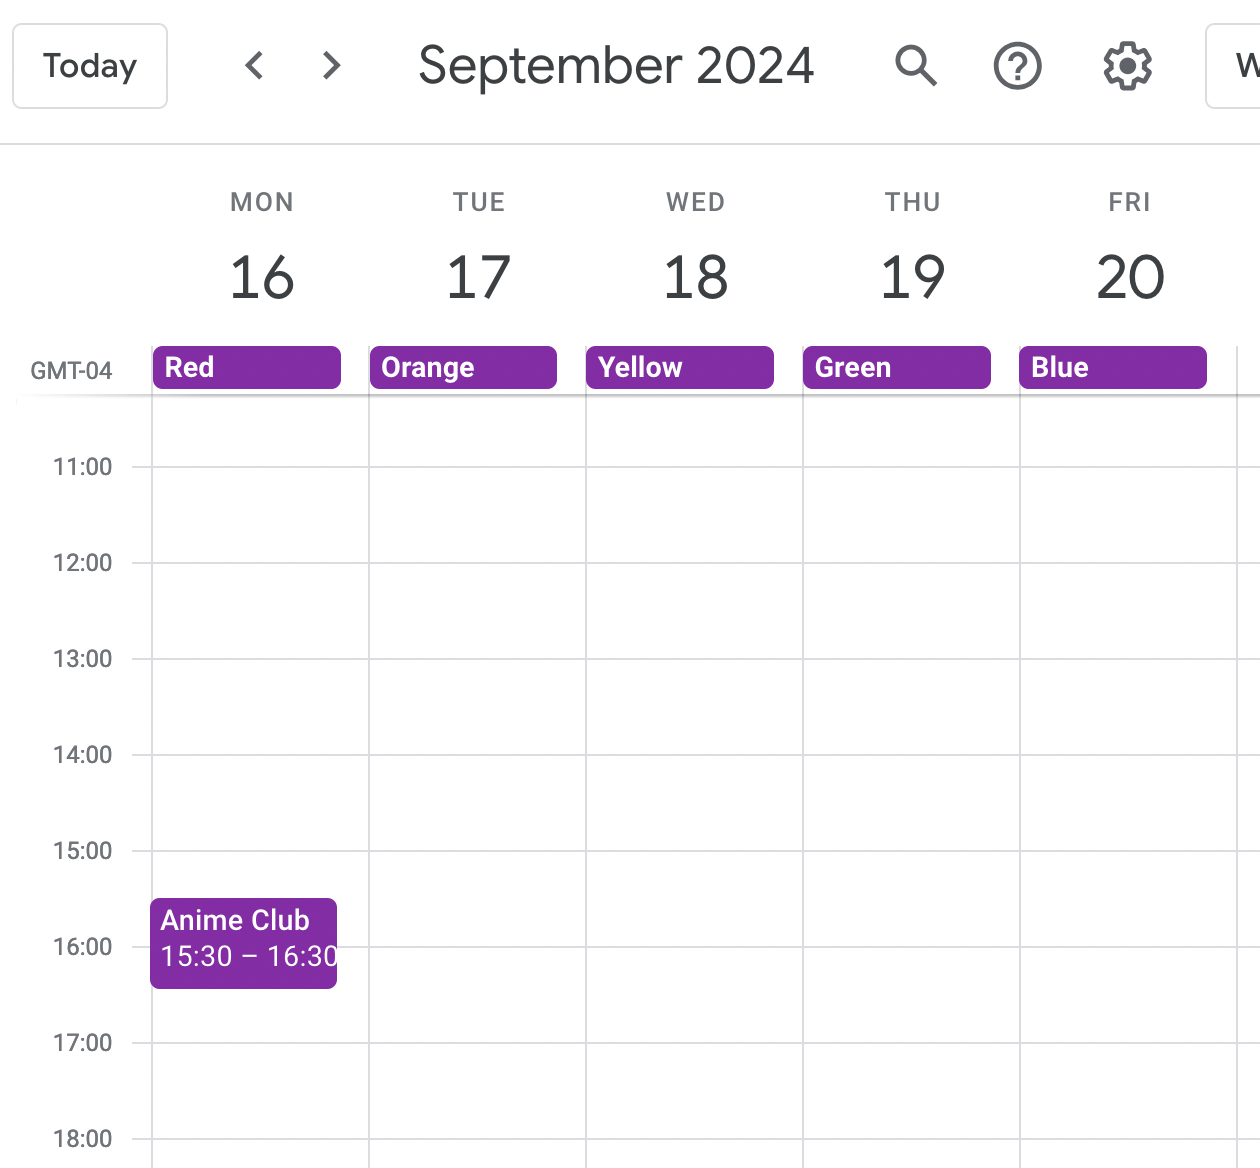Open the Green all-day event on Thursday
Screen dimensions: 1260x1168
[x=897, y=367]
